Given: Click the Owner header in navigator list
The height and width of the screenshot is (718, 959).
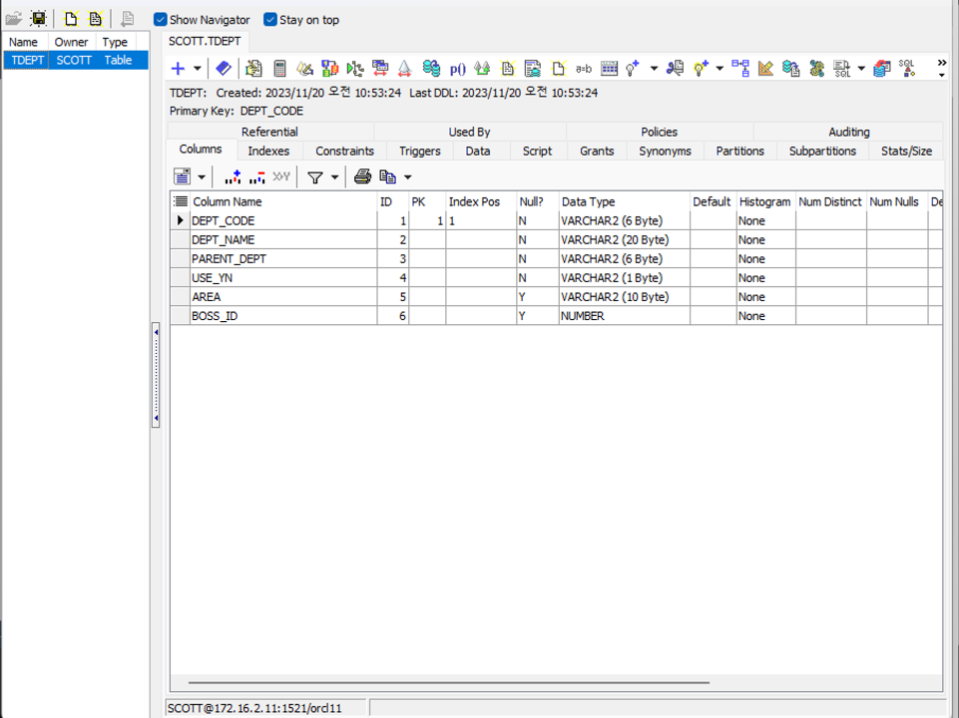Looking at the screenshot, I should pyautogui.click(x=72, y=42).
